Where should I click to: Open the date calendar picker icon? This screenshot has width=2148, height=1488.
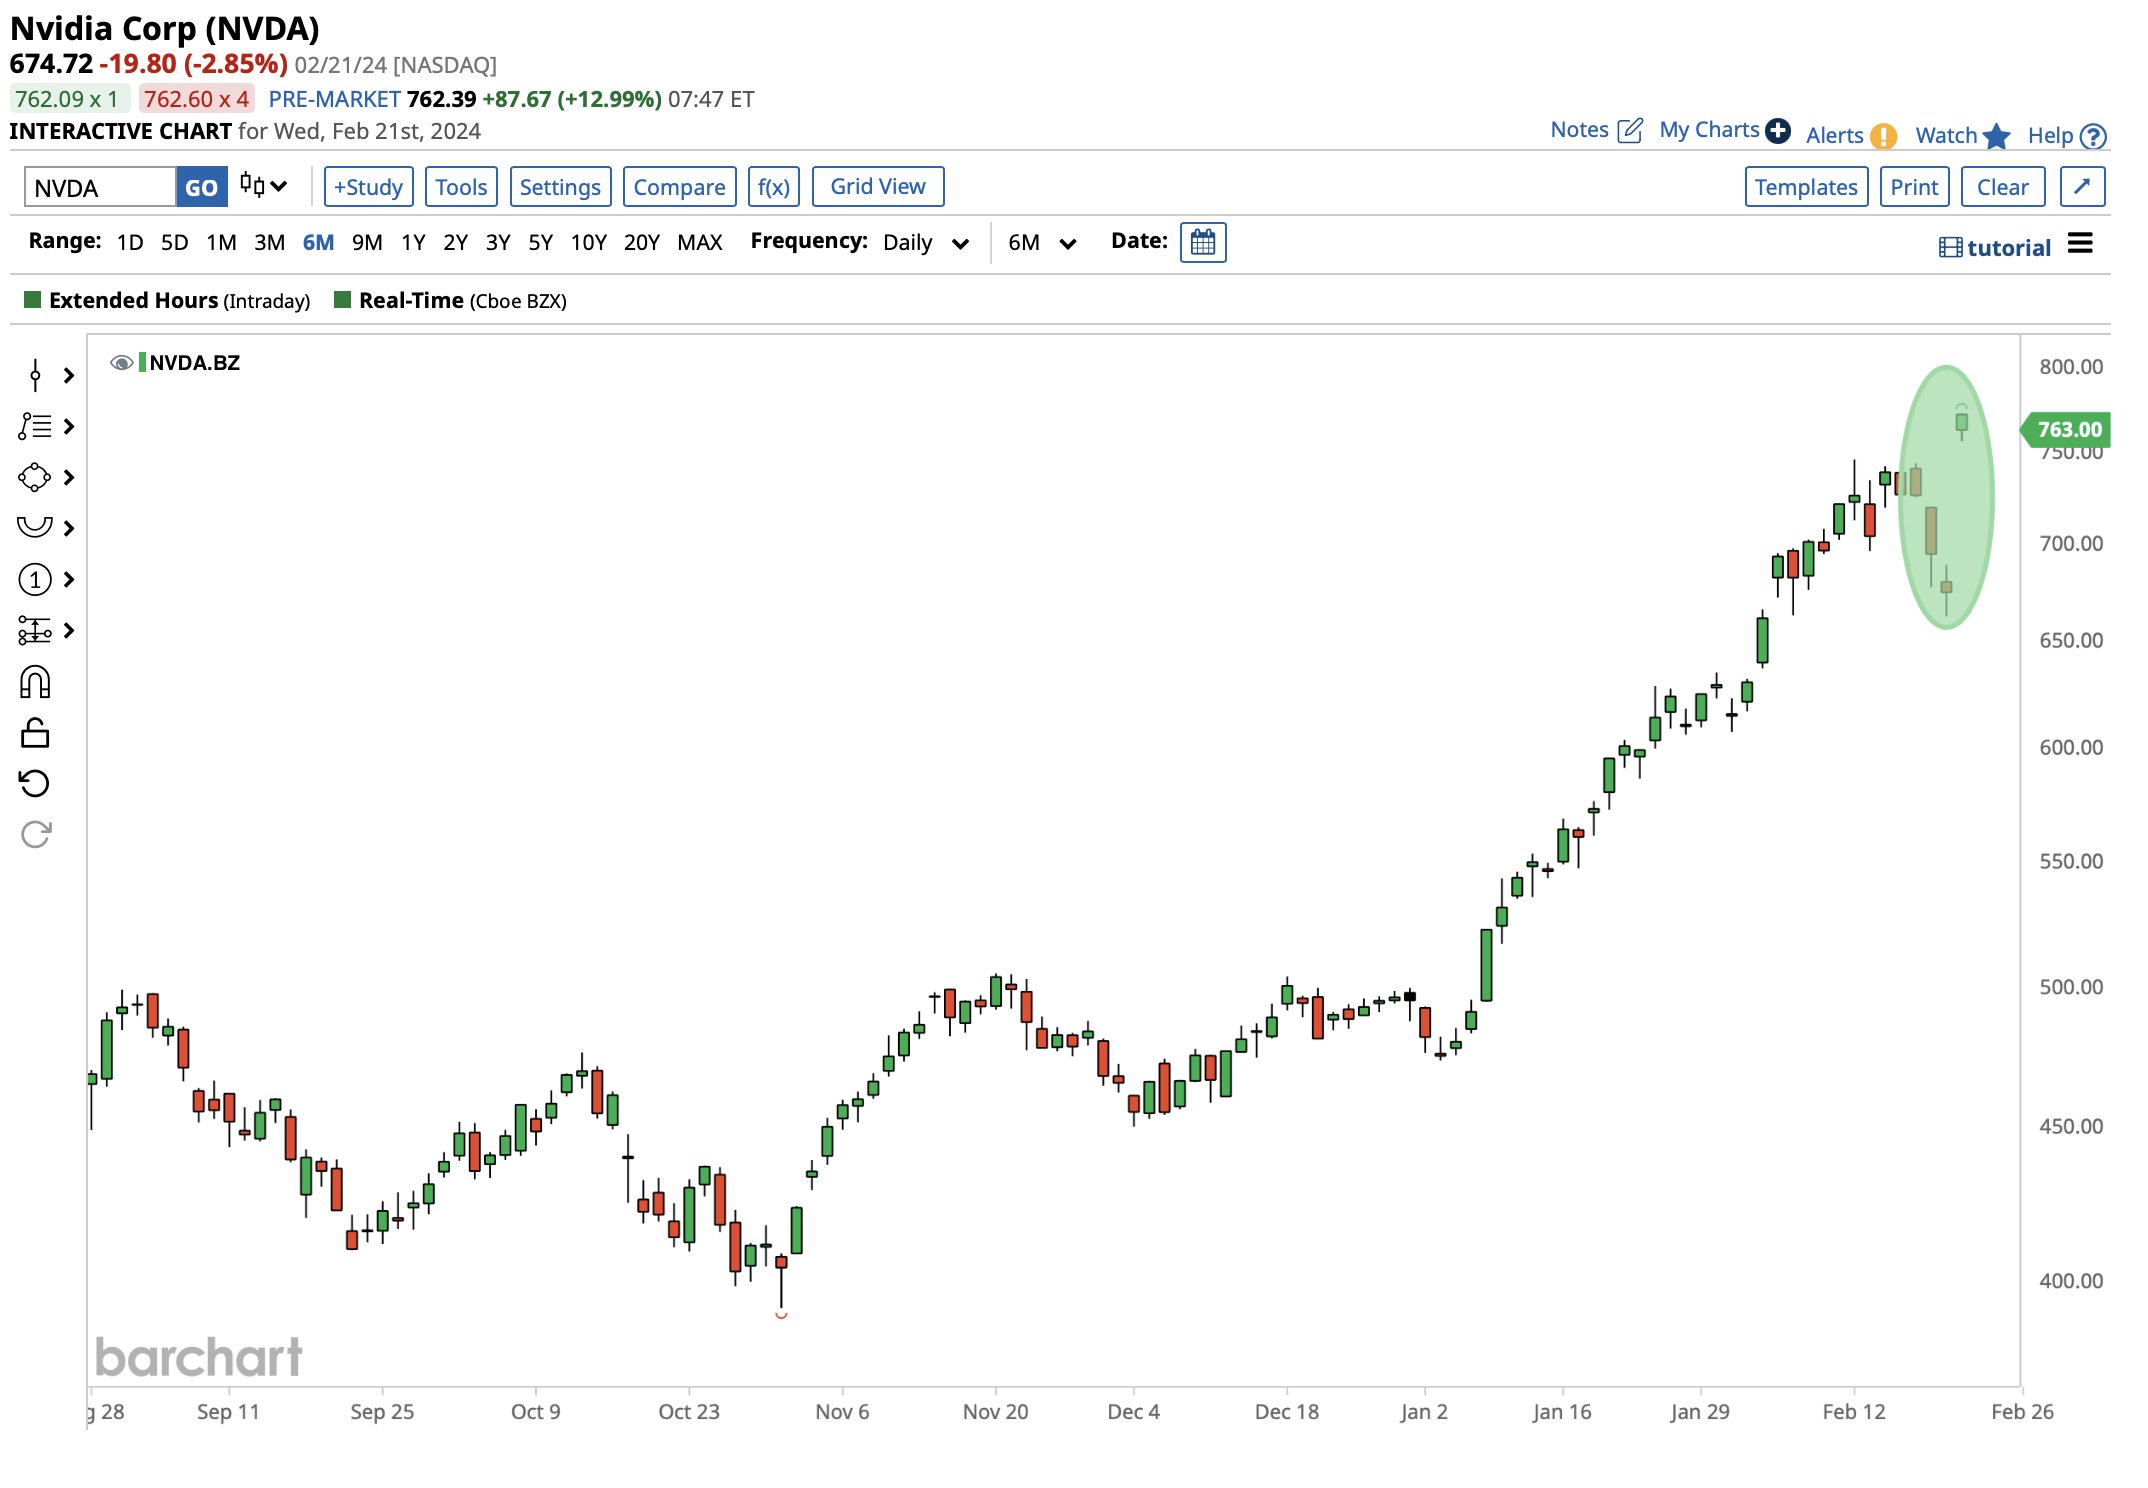(1203, 243)
